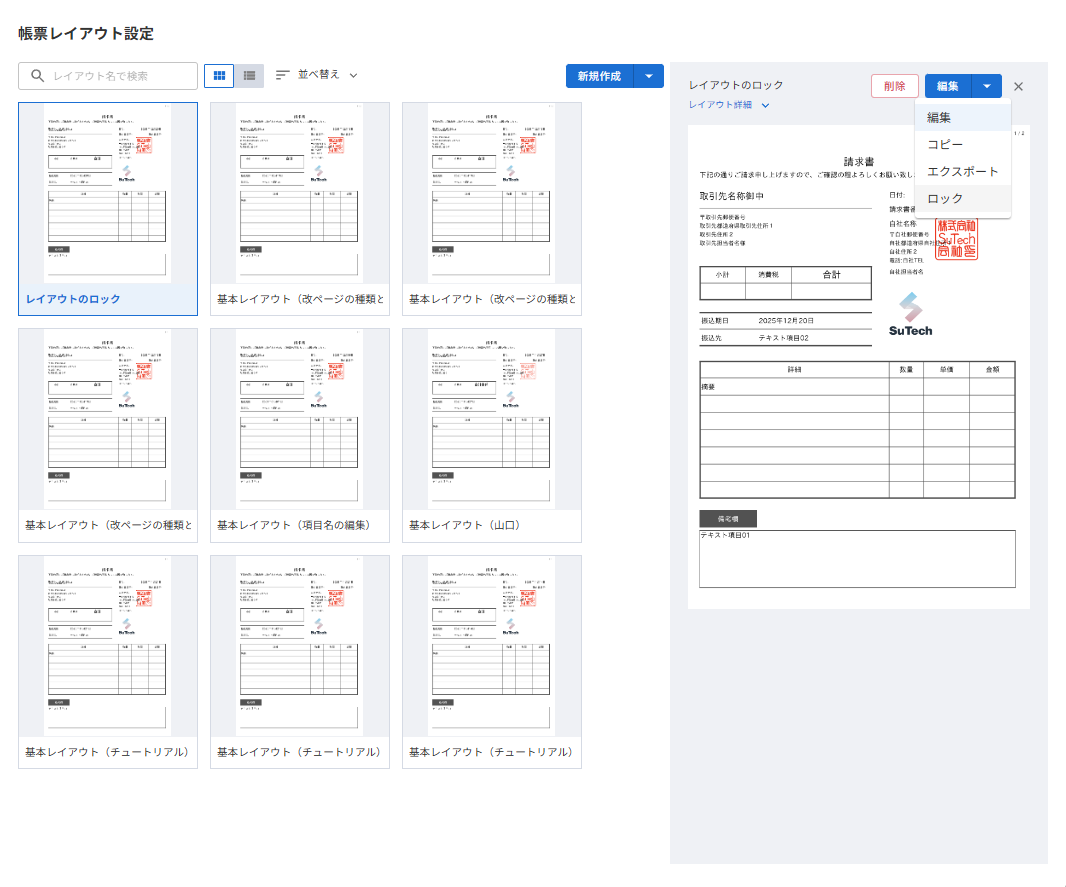Viewport: 1066px width, 887px height.
Task: Click the blue 編集 button
Action: tap(947, 86)
